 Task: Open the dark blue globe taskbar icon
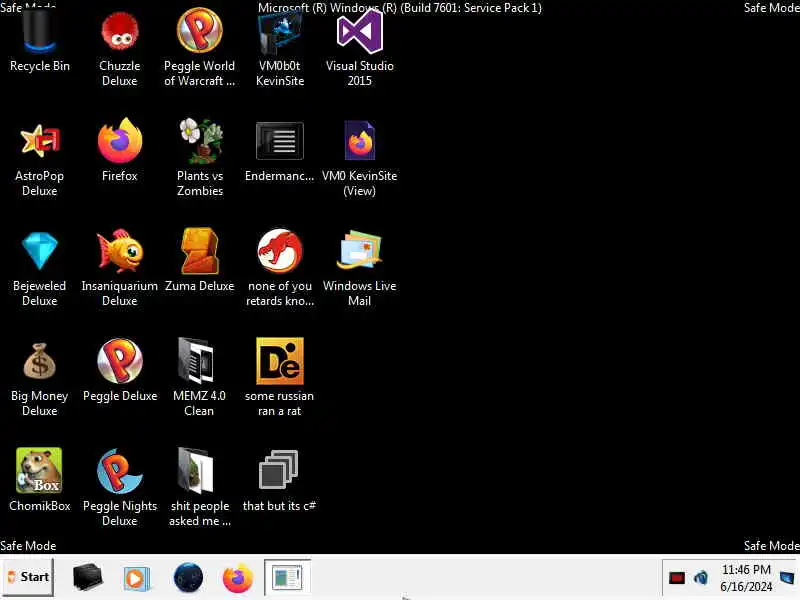click(x=188, y=578)
